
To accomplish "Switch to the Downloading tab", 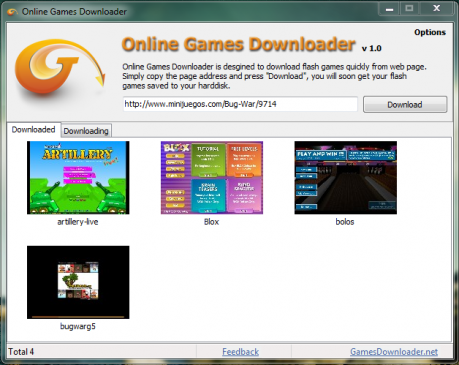I will click(86, 131).
